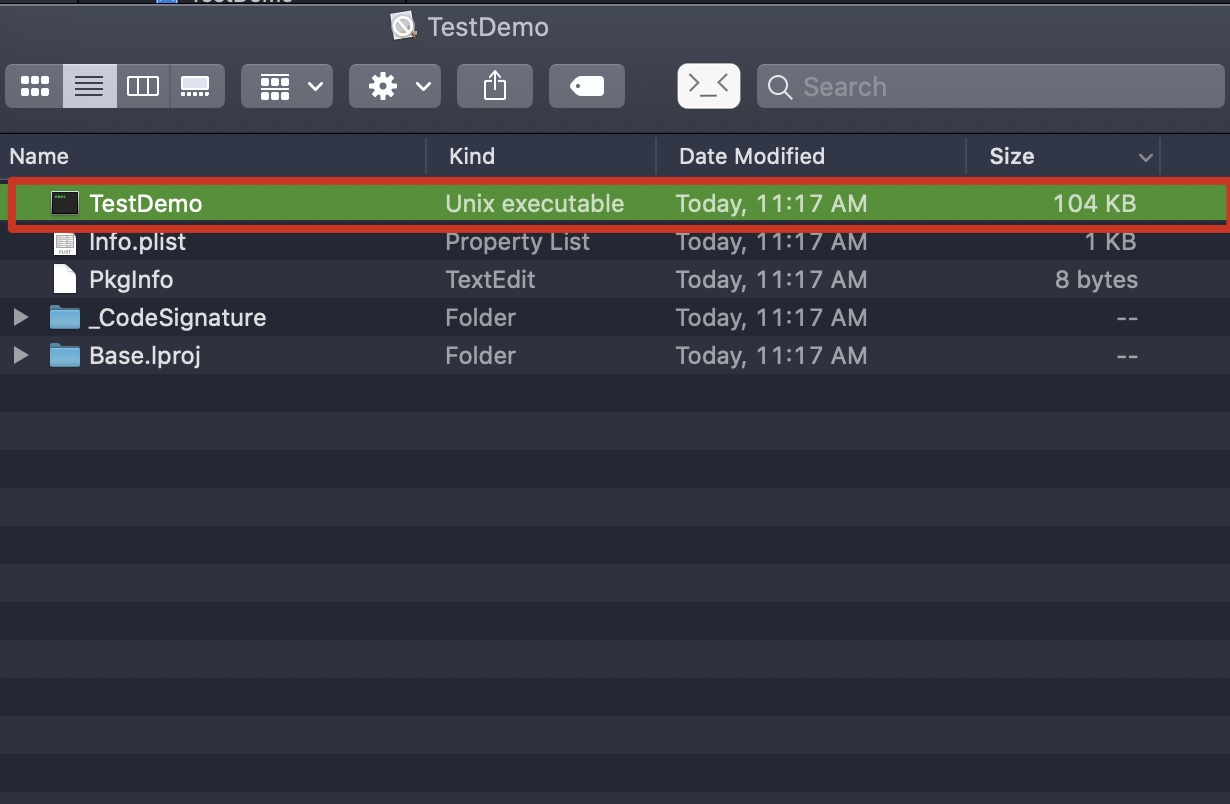
Task: Select the PkgInfo file icon
Action: click(64, 280)
